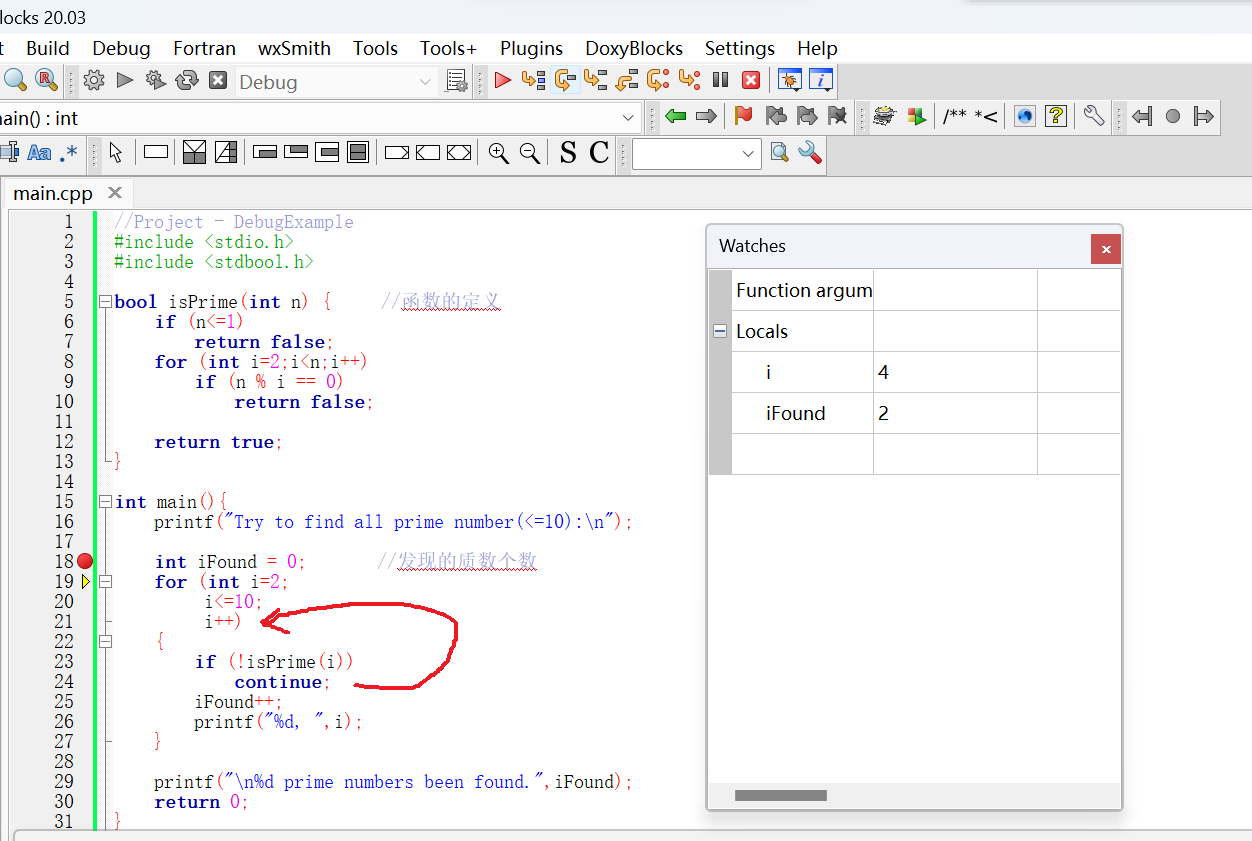
Task: Open DoxyBlocks preferences wrench icon
Action: click(1094, 116)
